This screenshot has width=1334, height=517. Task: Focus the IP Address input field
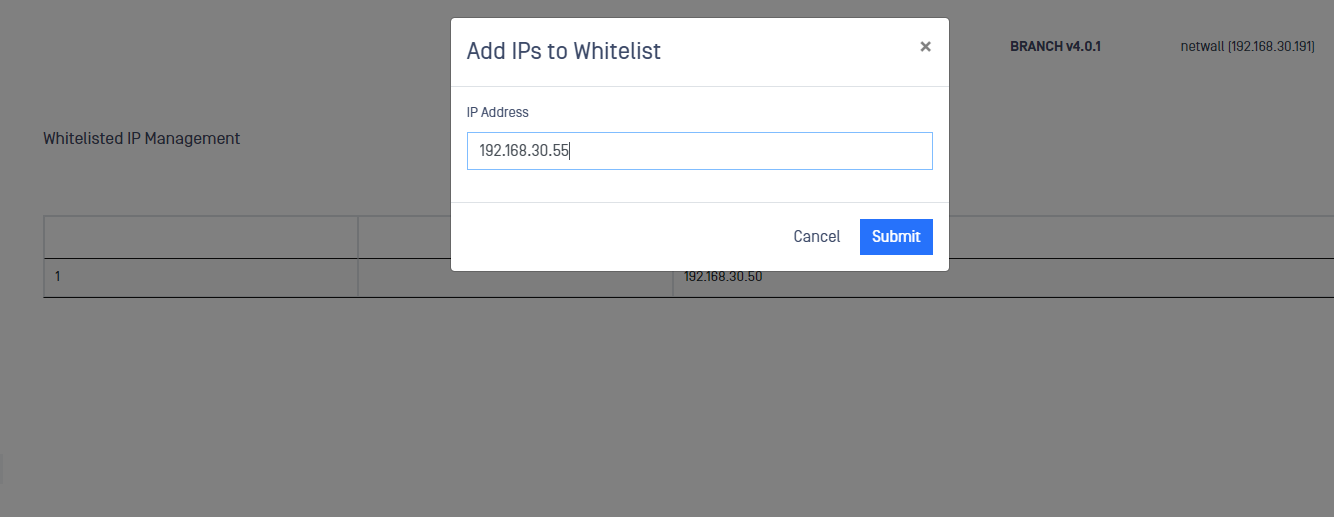700,151
